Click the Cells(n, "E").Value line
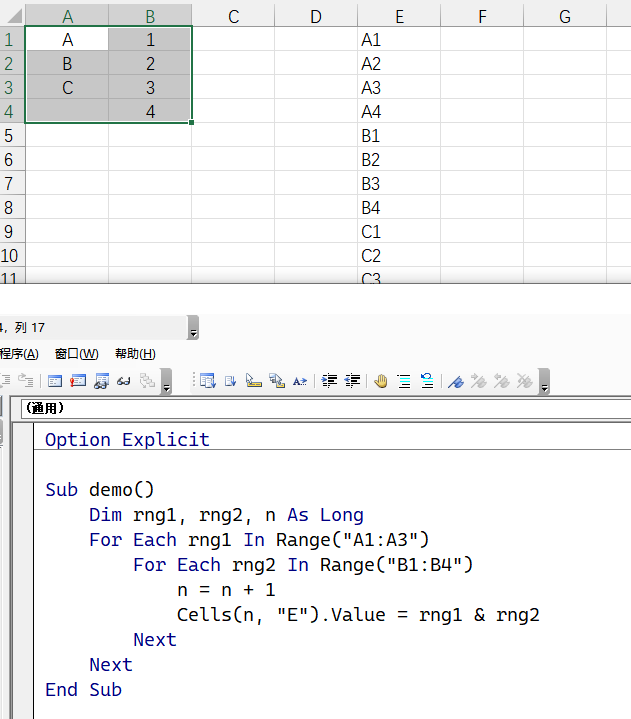Image resolution: width=631 pixels, height=719 pixels. click(358, 615)
